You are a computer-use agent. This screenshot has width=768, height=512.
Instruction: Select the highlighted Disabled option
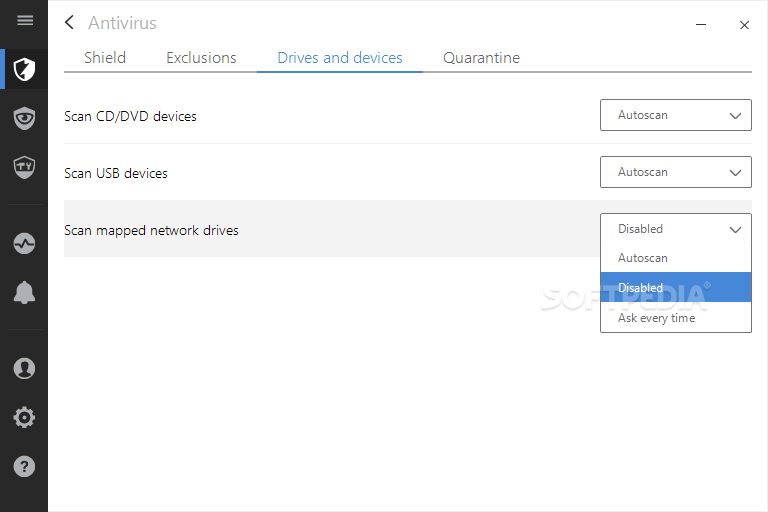point(675,287)
